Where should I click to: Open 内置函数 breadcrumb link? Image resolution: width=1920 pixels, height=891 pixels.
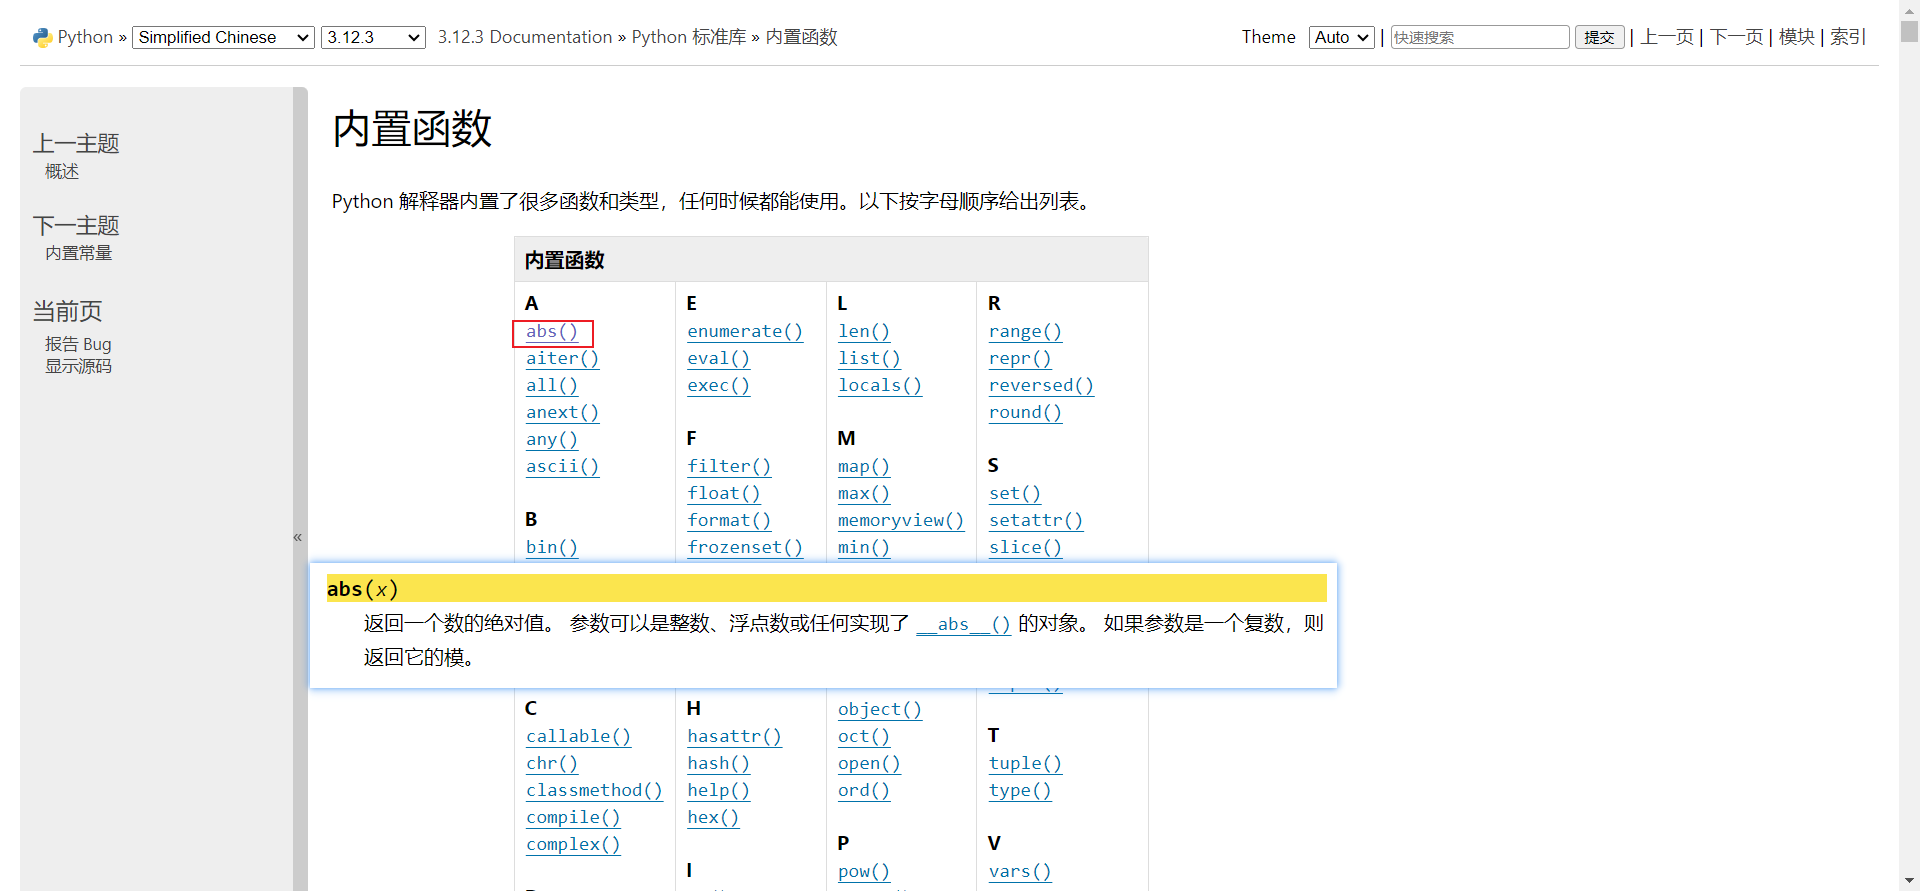pyautogui.click(x=801, y=37)
